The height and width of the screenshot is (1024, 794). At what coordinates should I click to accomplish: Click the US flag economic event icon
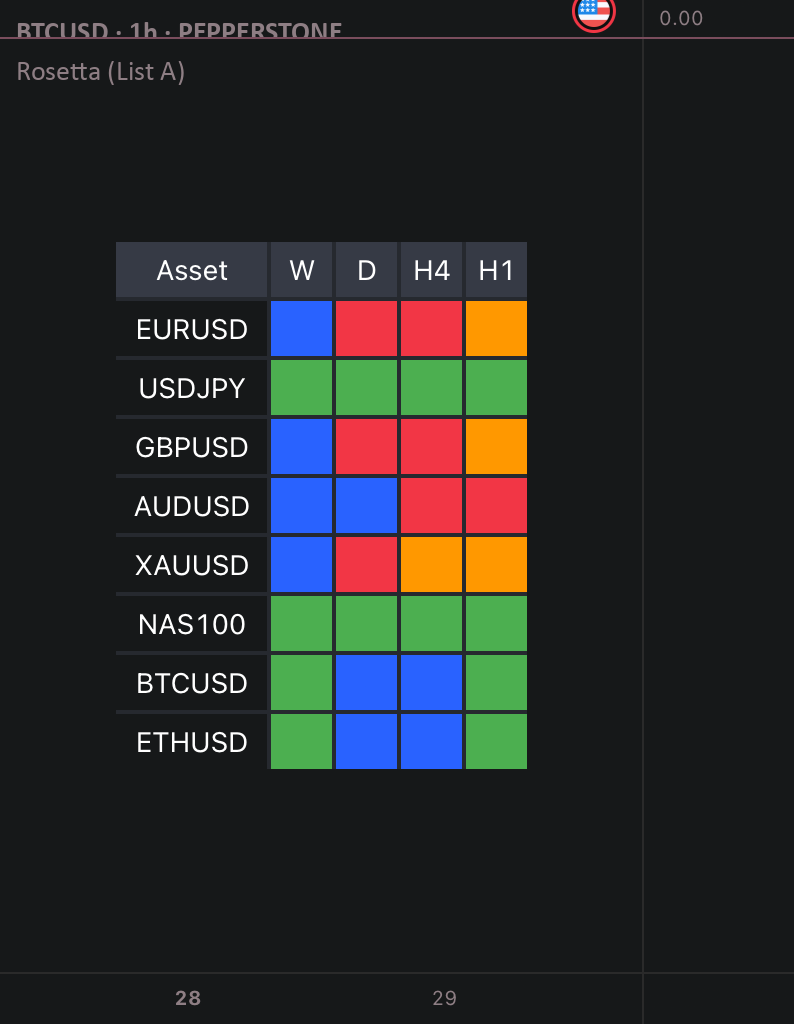(x=594, y=12)
